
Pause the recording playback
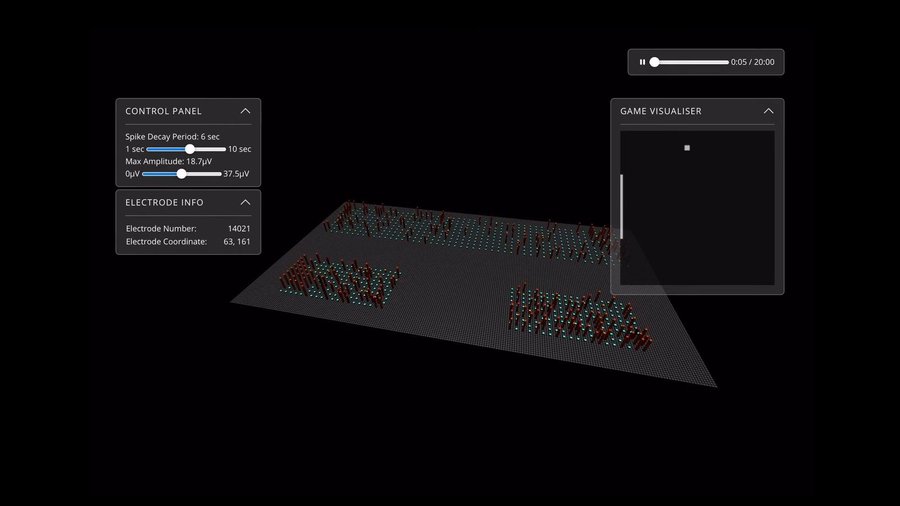642,62
